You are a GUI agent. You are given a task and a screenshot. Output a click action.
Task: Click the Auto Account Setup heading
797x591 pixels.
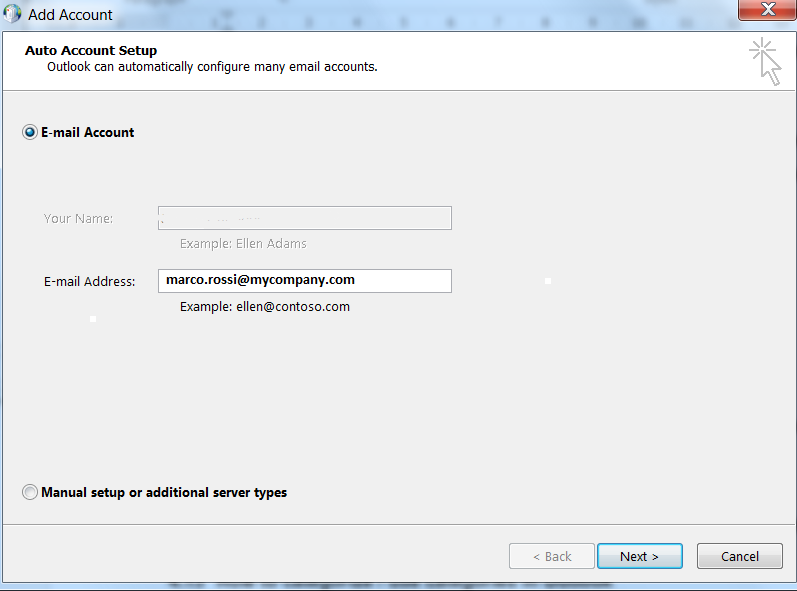click(x=91, y=50)
